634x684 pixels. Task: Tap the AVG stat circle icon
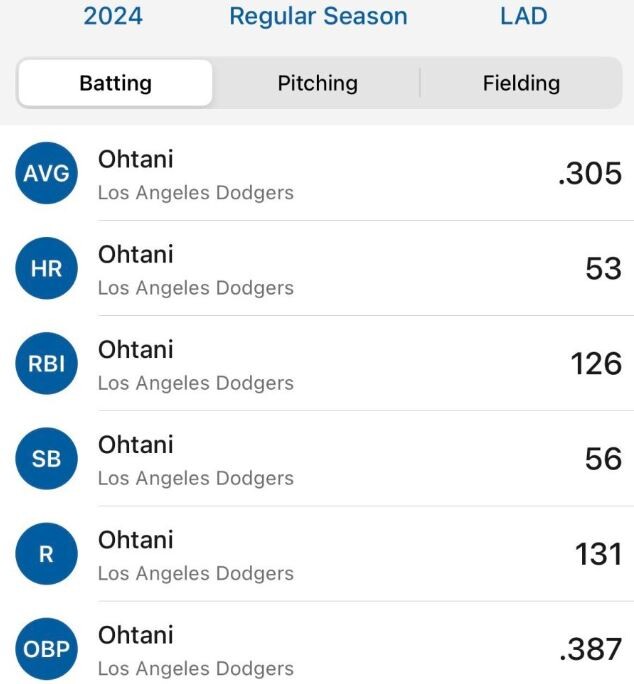click(x=46, y=173)
